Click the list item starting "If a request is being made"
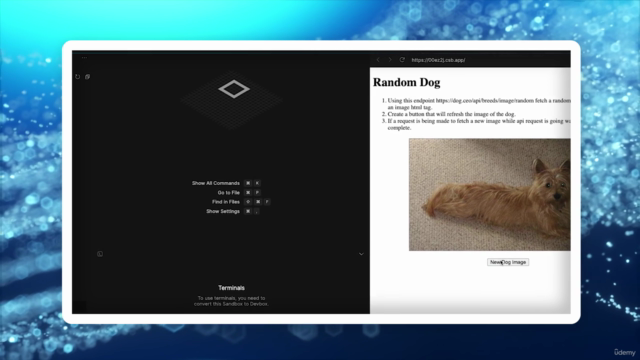The image size is (640, 360). coord(479,124)
